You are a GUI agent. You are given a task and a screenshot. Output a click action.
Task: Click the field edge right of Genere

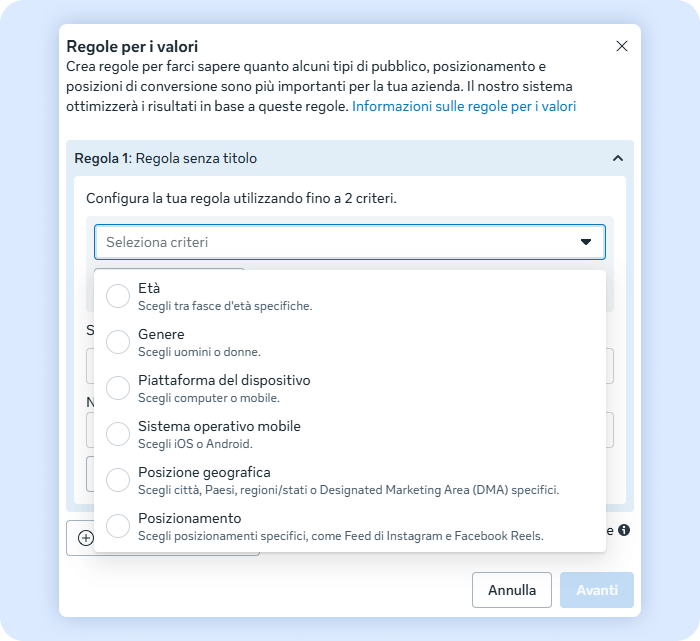[x=610, y=366]
